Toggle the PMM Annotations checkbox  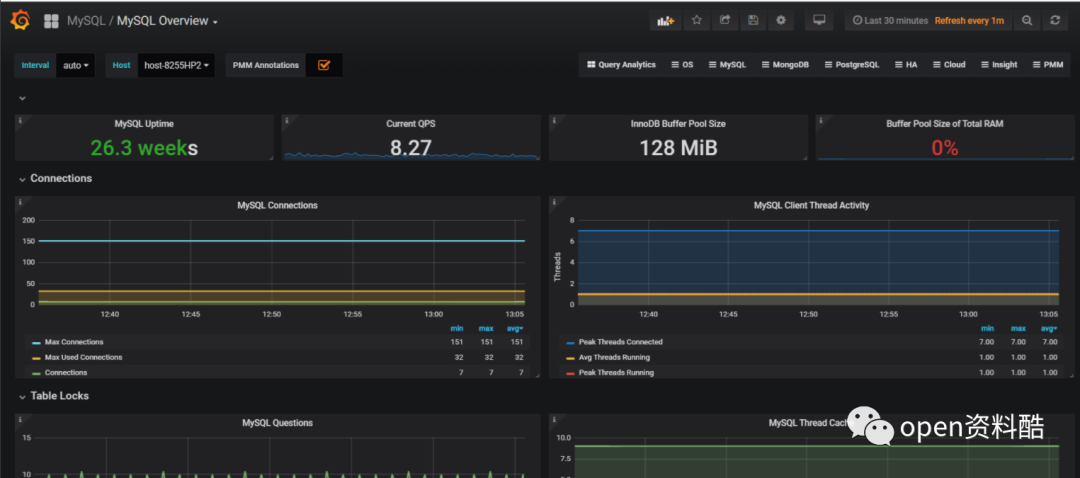324,65
